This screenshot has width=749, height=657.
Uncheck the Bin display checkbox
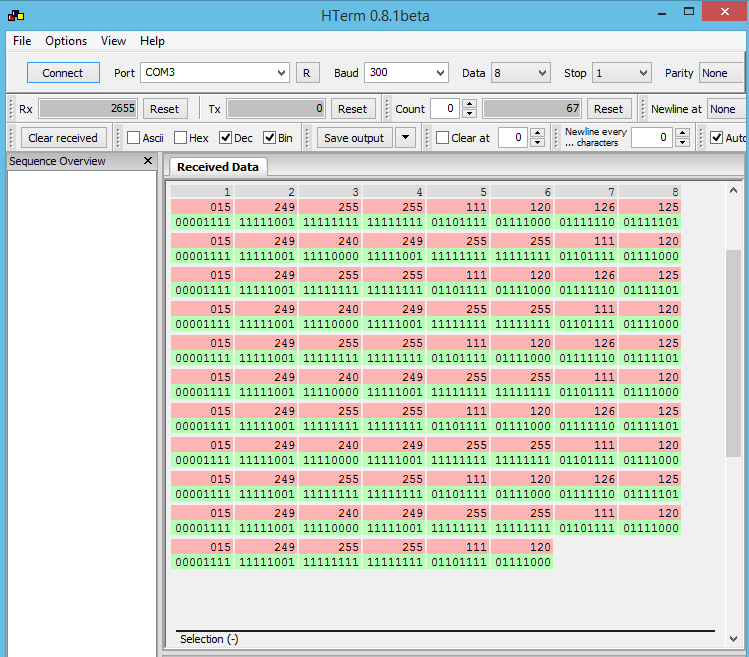[269, 138]
